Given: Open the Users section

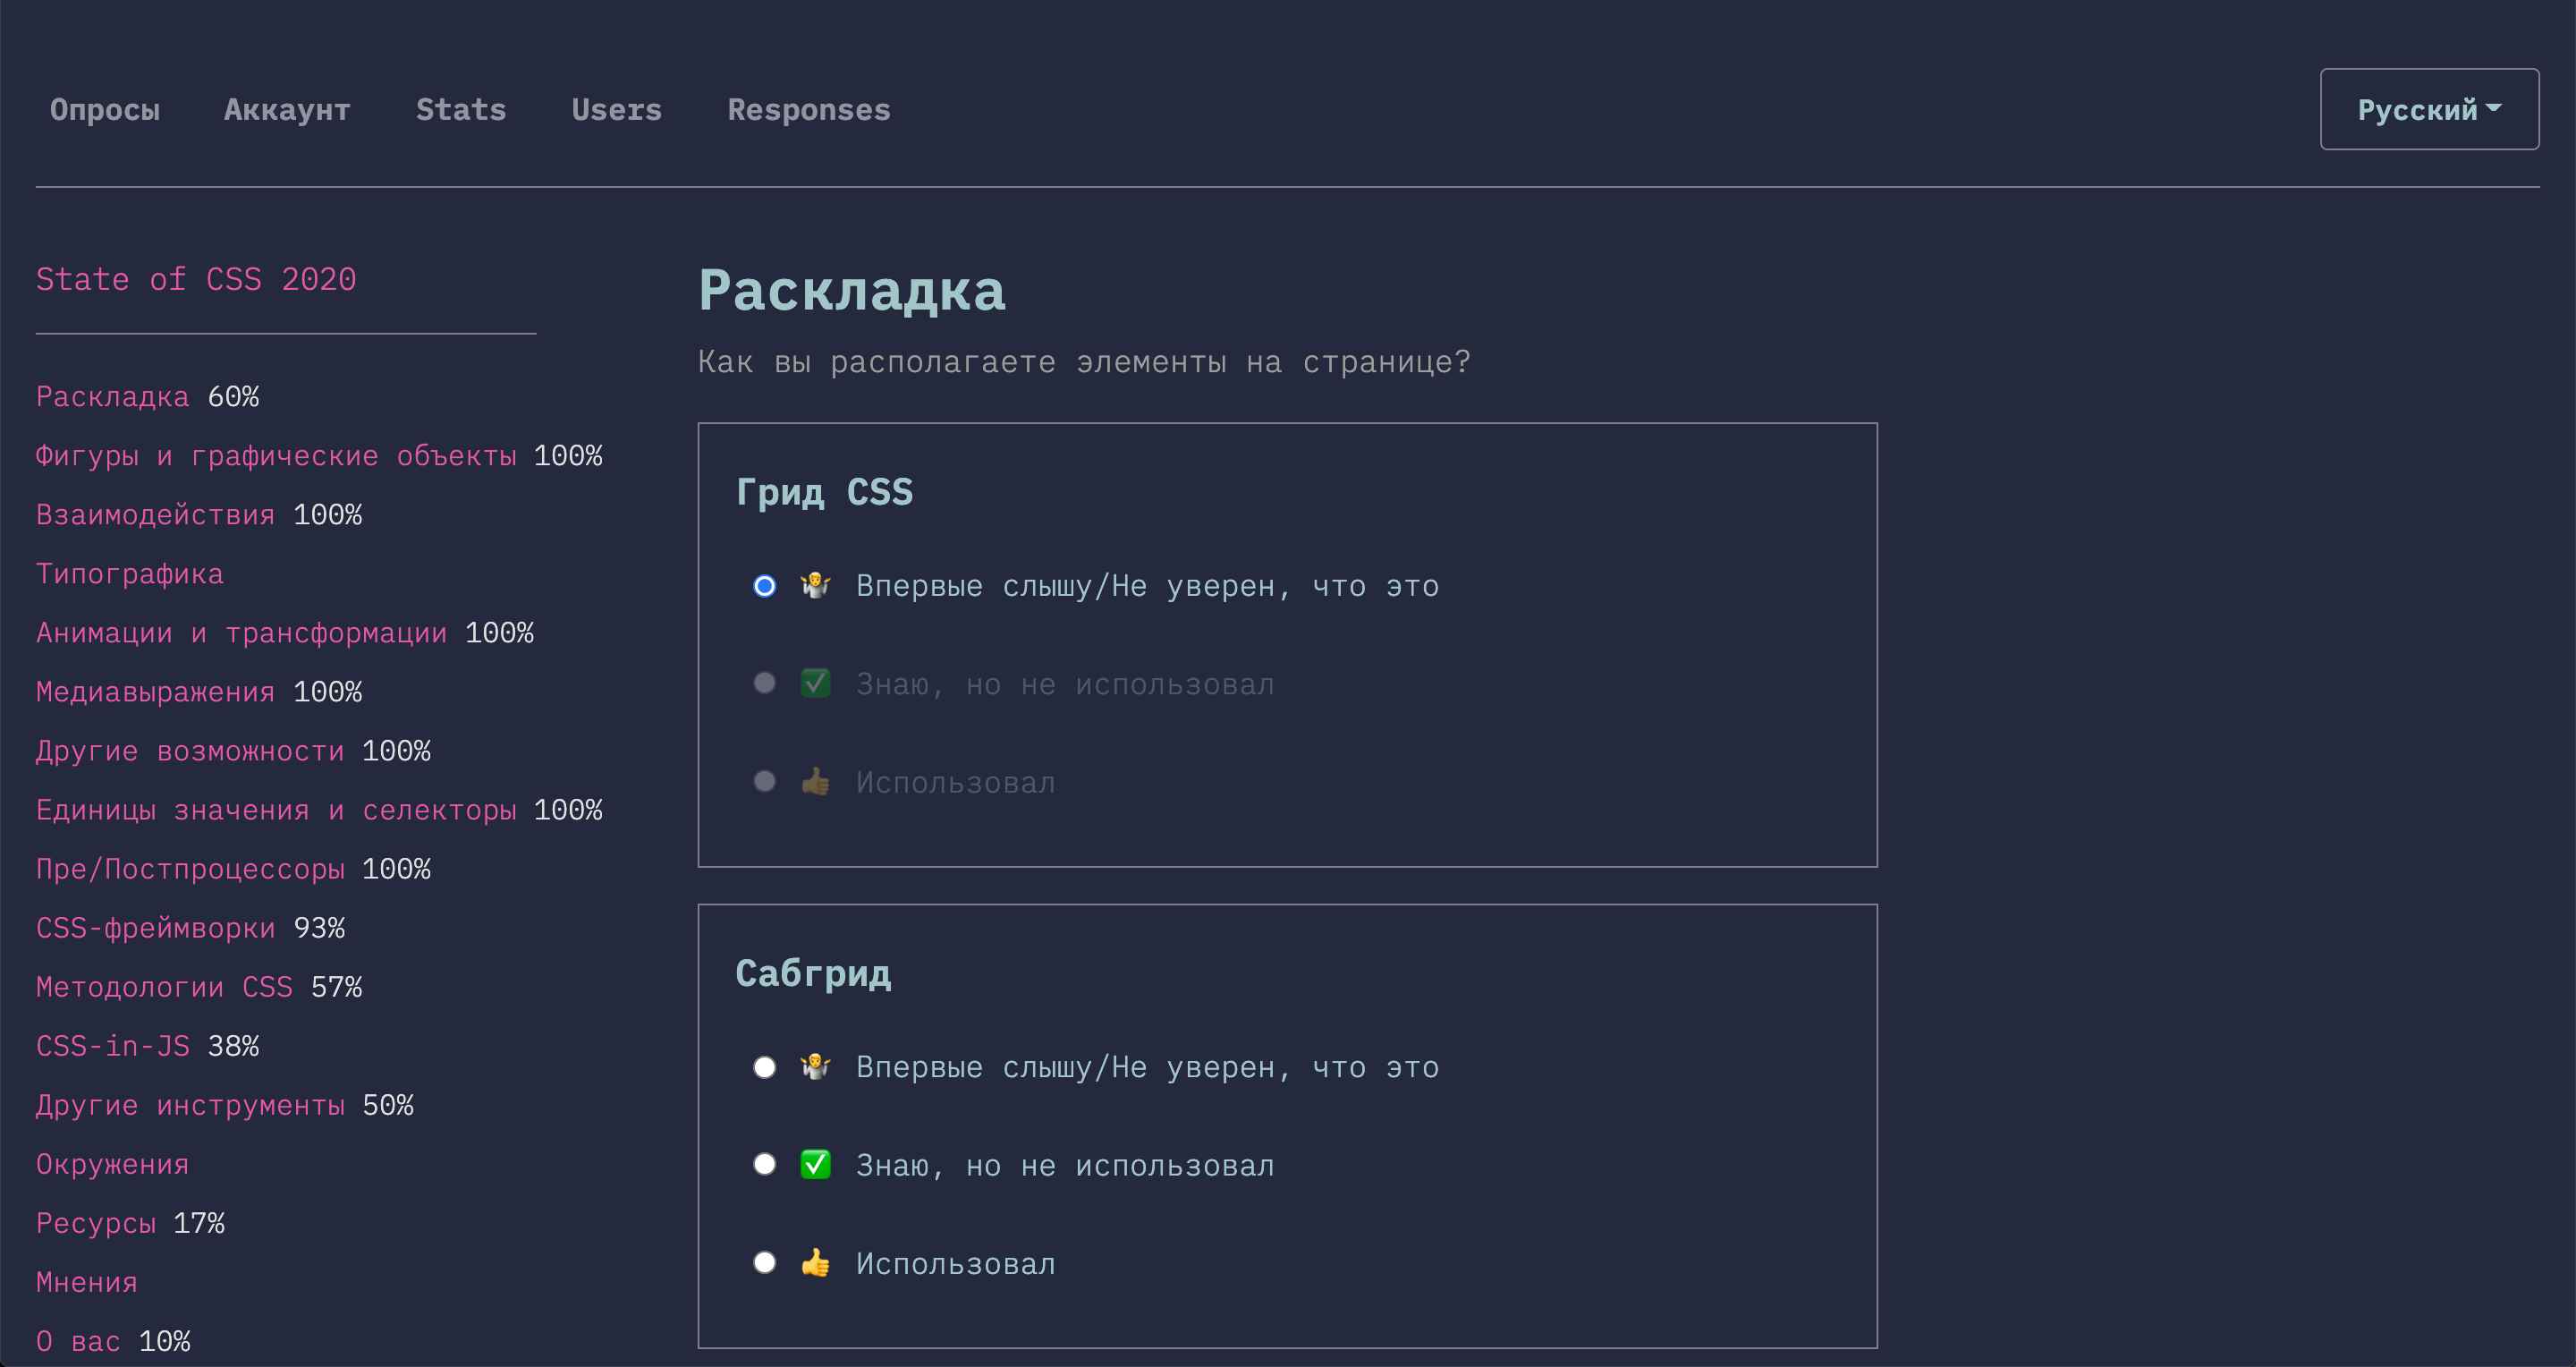Looking at the screenshot, I should [617, 109].
